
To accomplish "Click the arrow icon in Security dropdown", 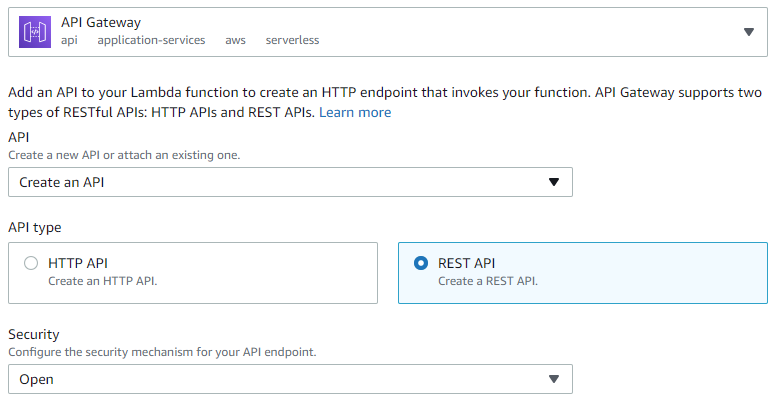I will tap(554, 379).
